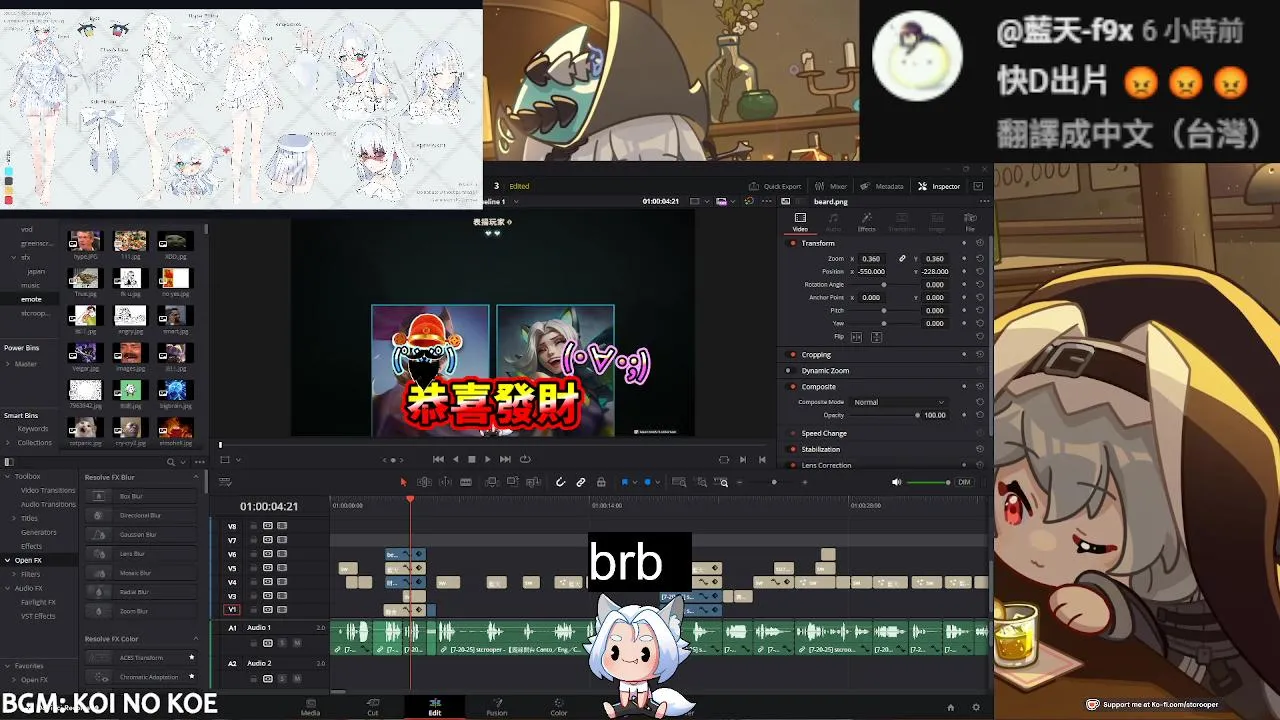
Task: Toggle the Linked Selection chain icon
Action: click(580, 482)
